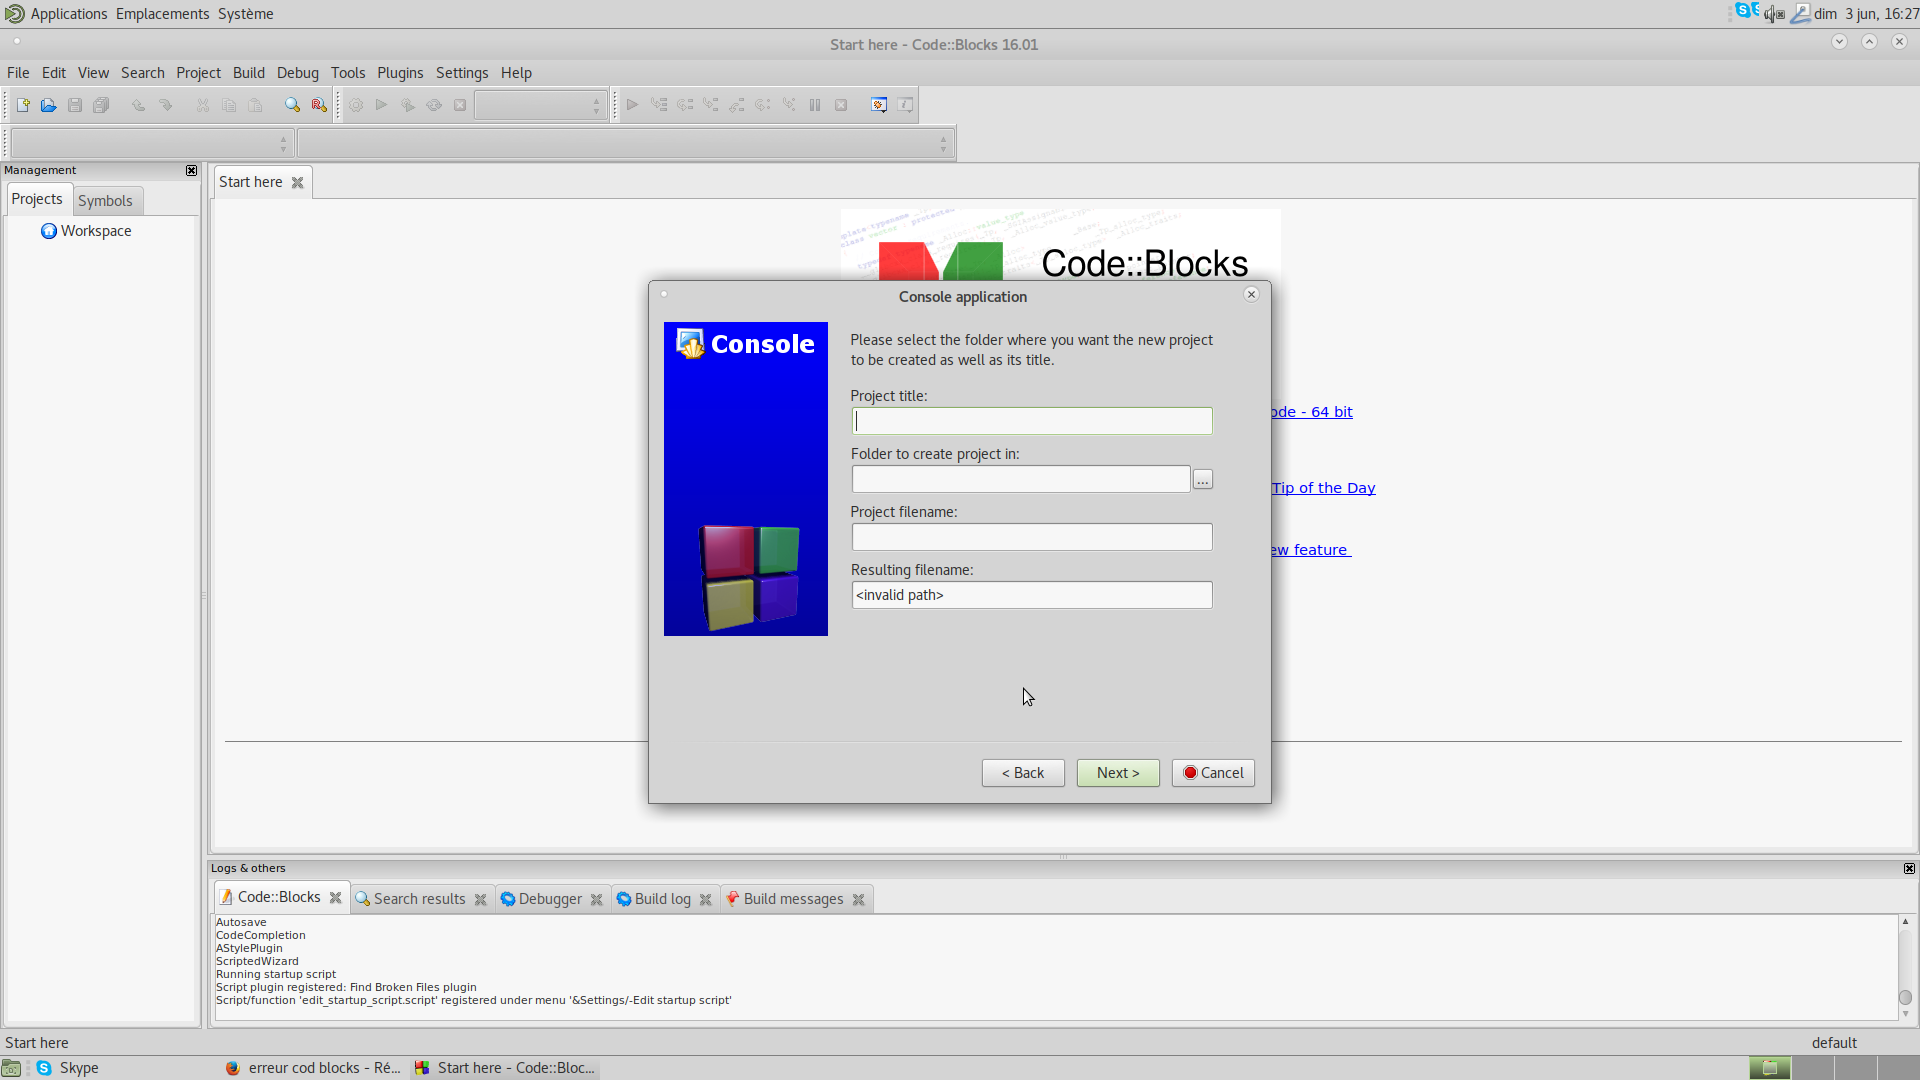
Task: Open the Settings menu
Action: (x=462, y=73)
